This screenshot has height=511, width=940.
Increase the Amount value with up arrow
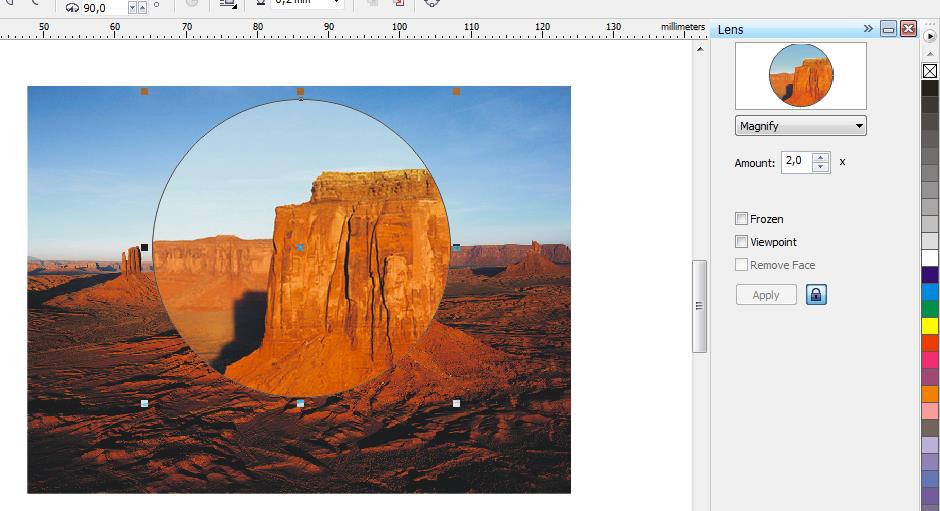coord(821,158)
